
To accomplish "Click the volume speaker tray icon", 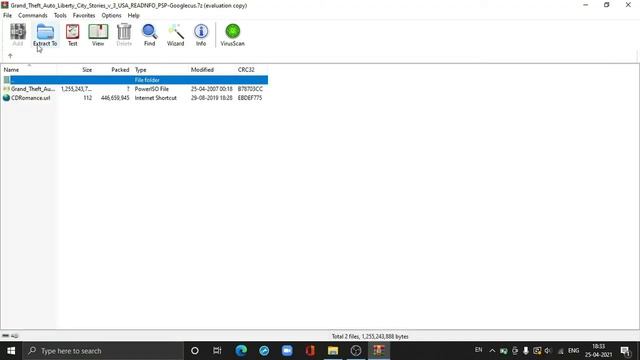I will click(548, 351).
